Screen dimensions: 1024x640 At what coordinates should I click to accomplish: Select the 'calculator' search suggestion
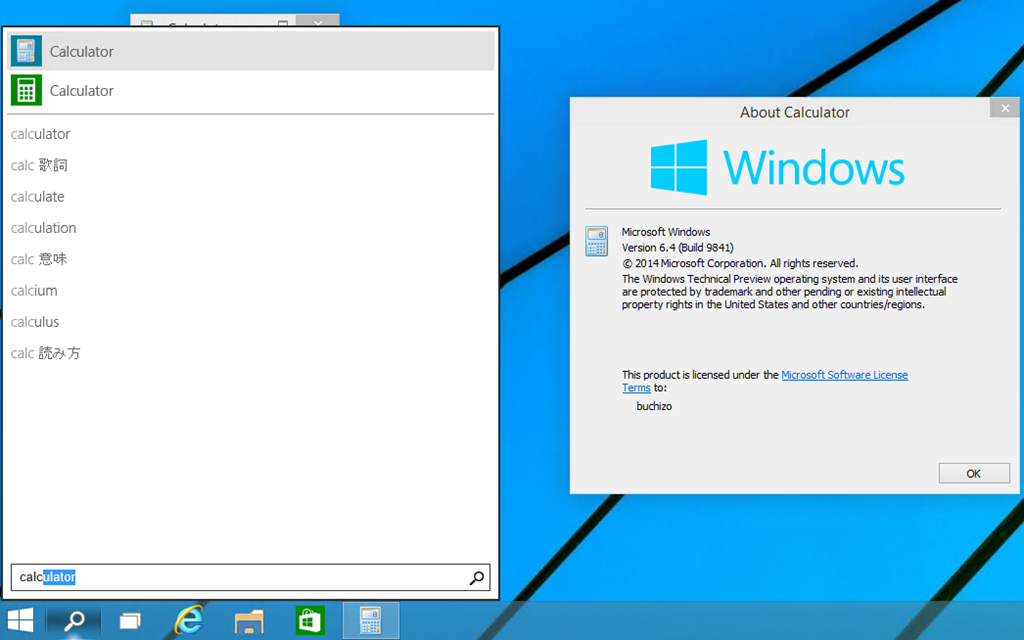coord(40,134)
